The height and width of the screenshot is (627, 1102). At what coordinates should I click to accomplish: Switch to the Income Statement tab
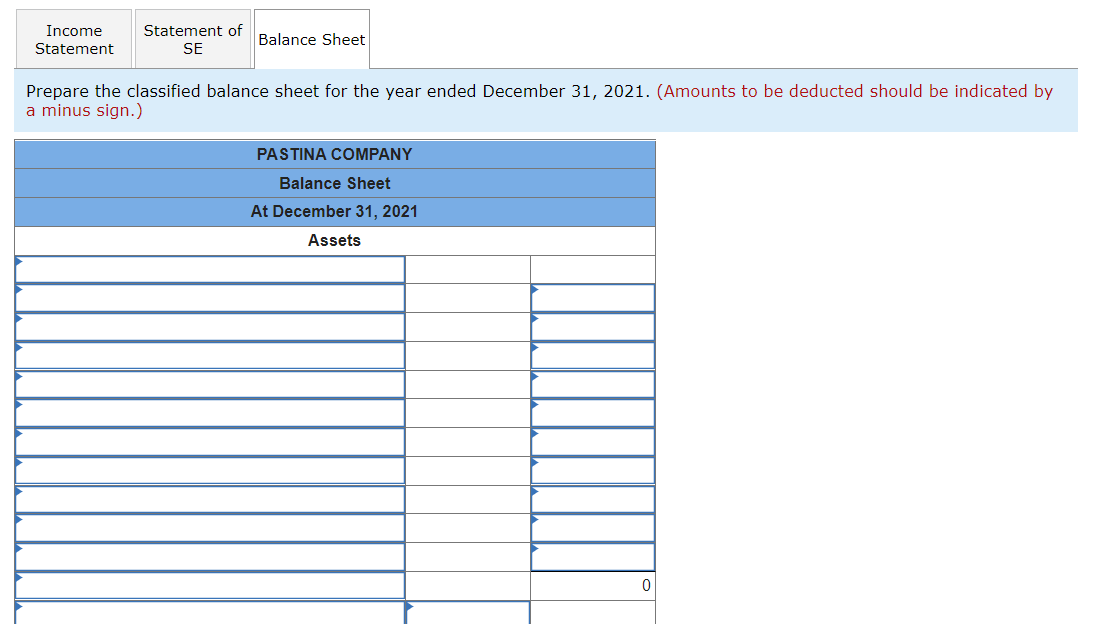pos(74,39)
